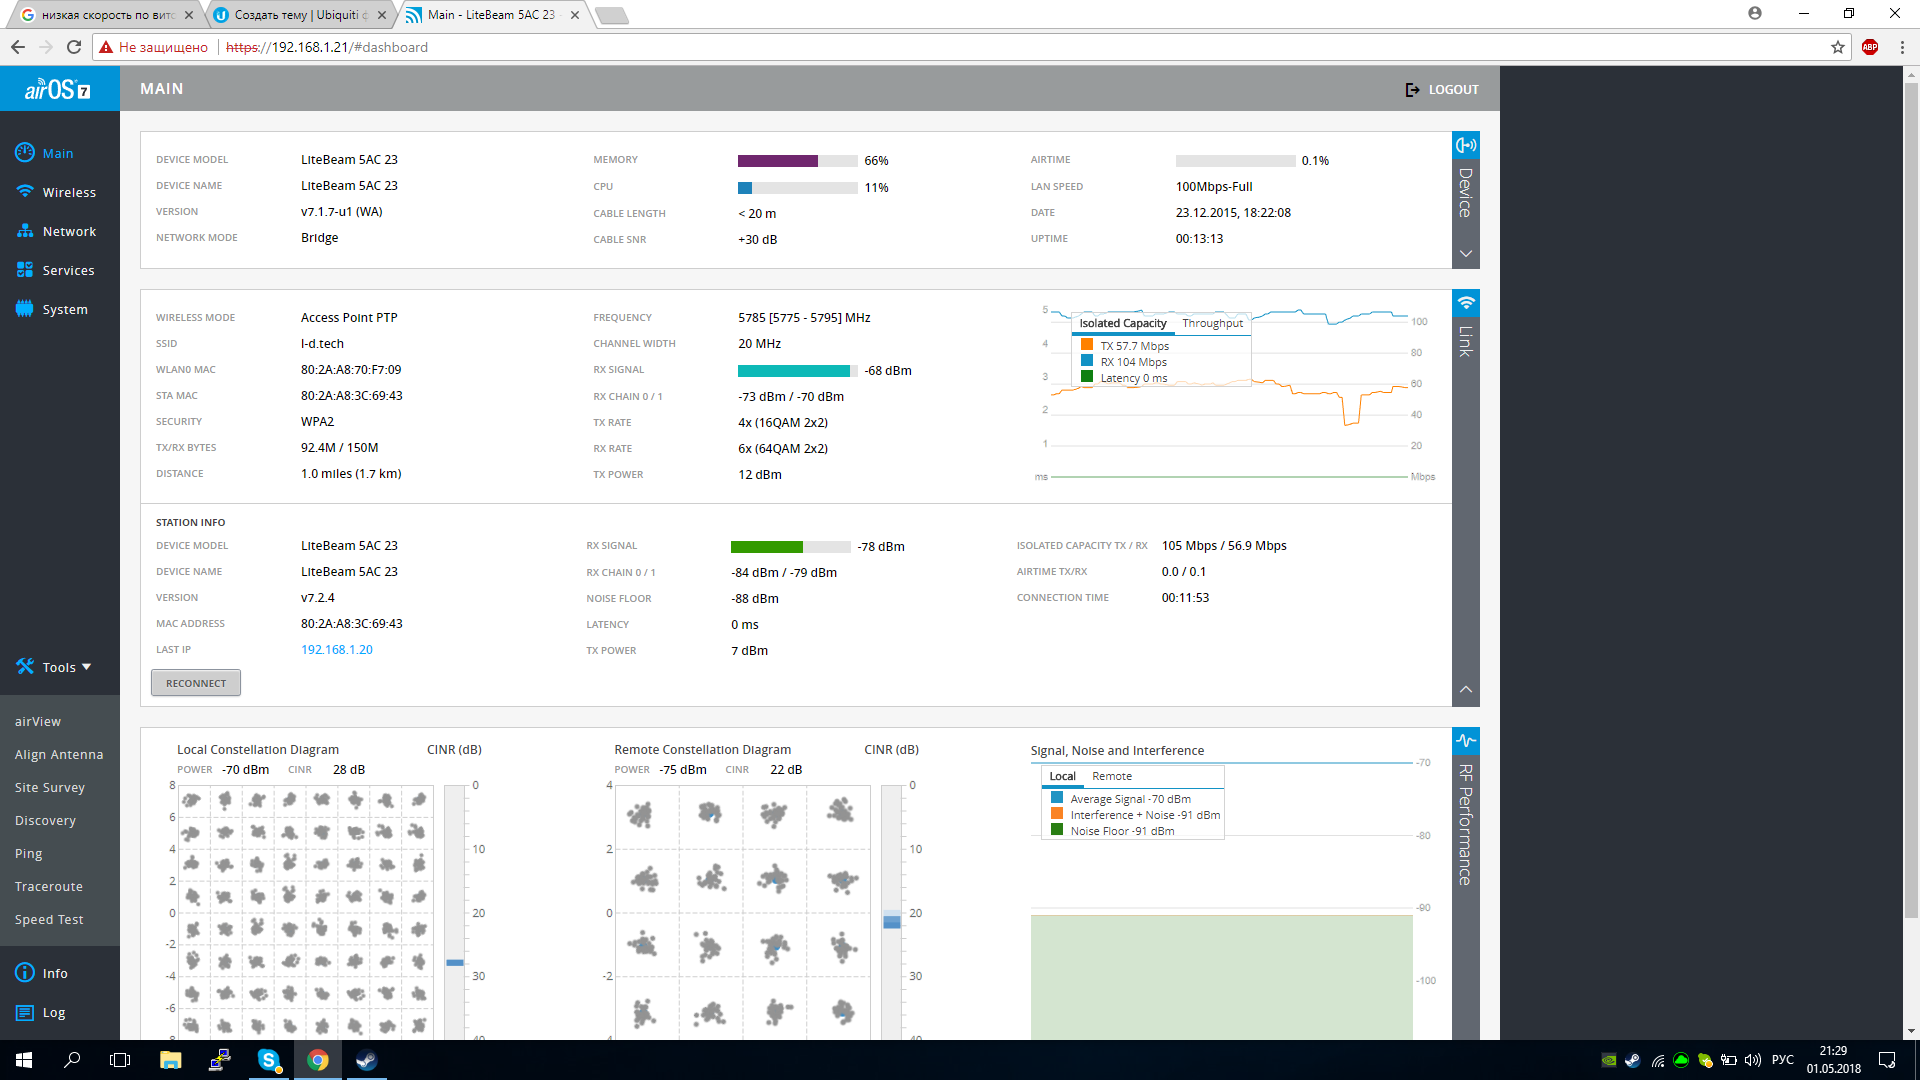This screenshot has width=1920, height=1080.
Task: Click the RF Performance panel icon
Action: tap(1466, 741)
